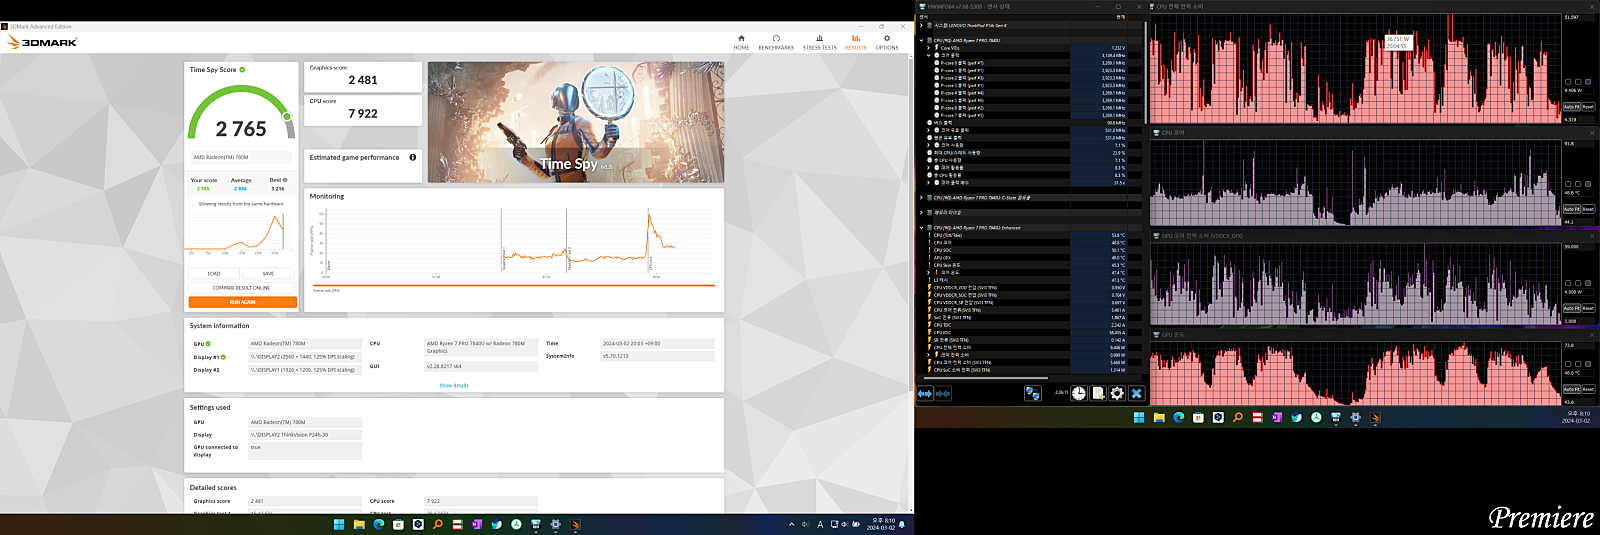Toggle first checkbox on the GPU temperature graph

1568,364
